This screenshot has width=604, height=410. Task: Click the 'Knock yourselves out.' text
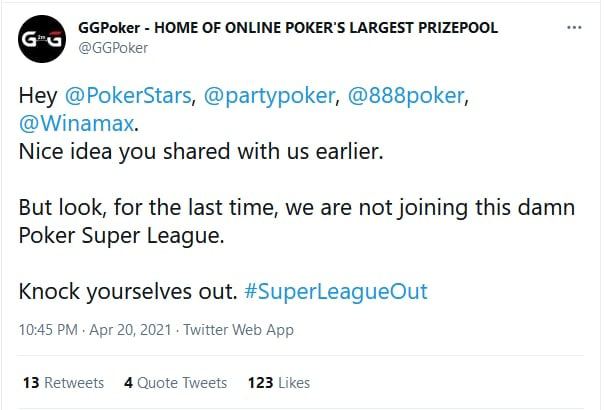click(125, 291)
